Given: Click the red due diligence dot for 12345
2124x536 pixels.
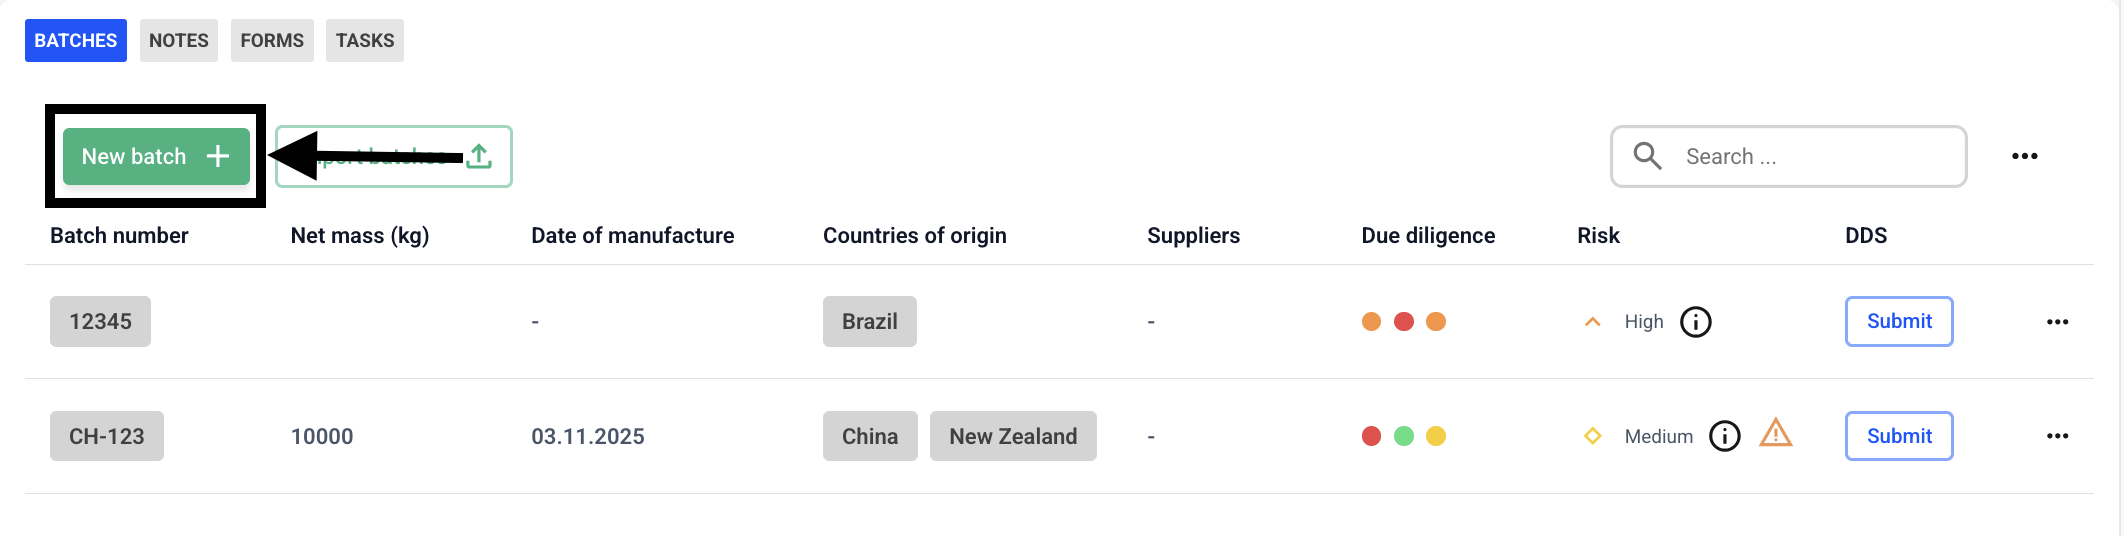Looking at the screenshot, I should tap(1404, 321).
